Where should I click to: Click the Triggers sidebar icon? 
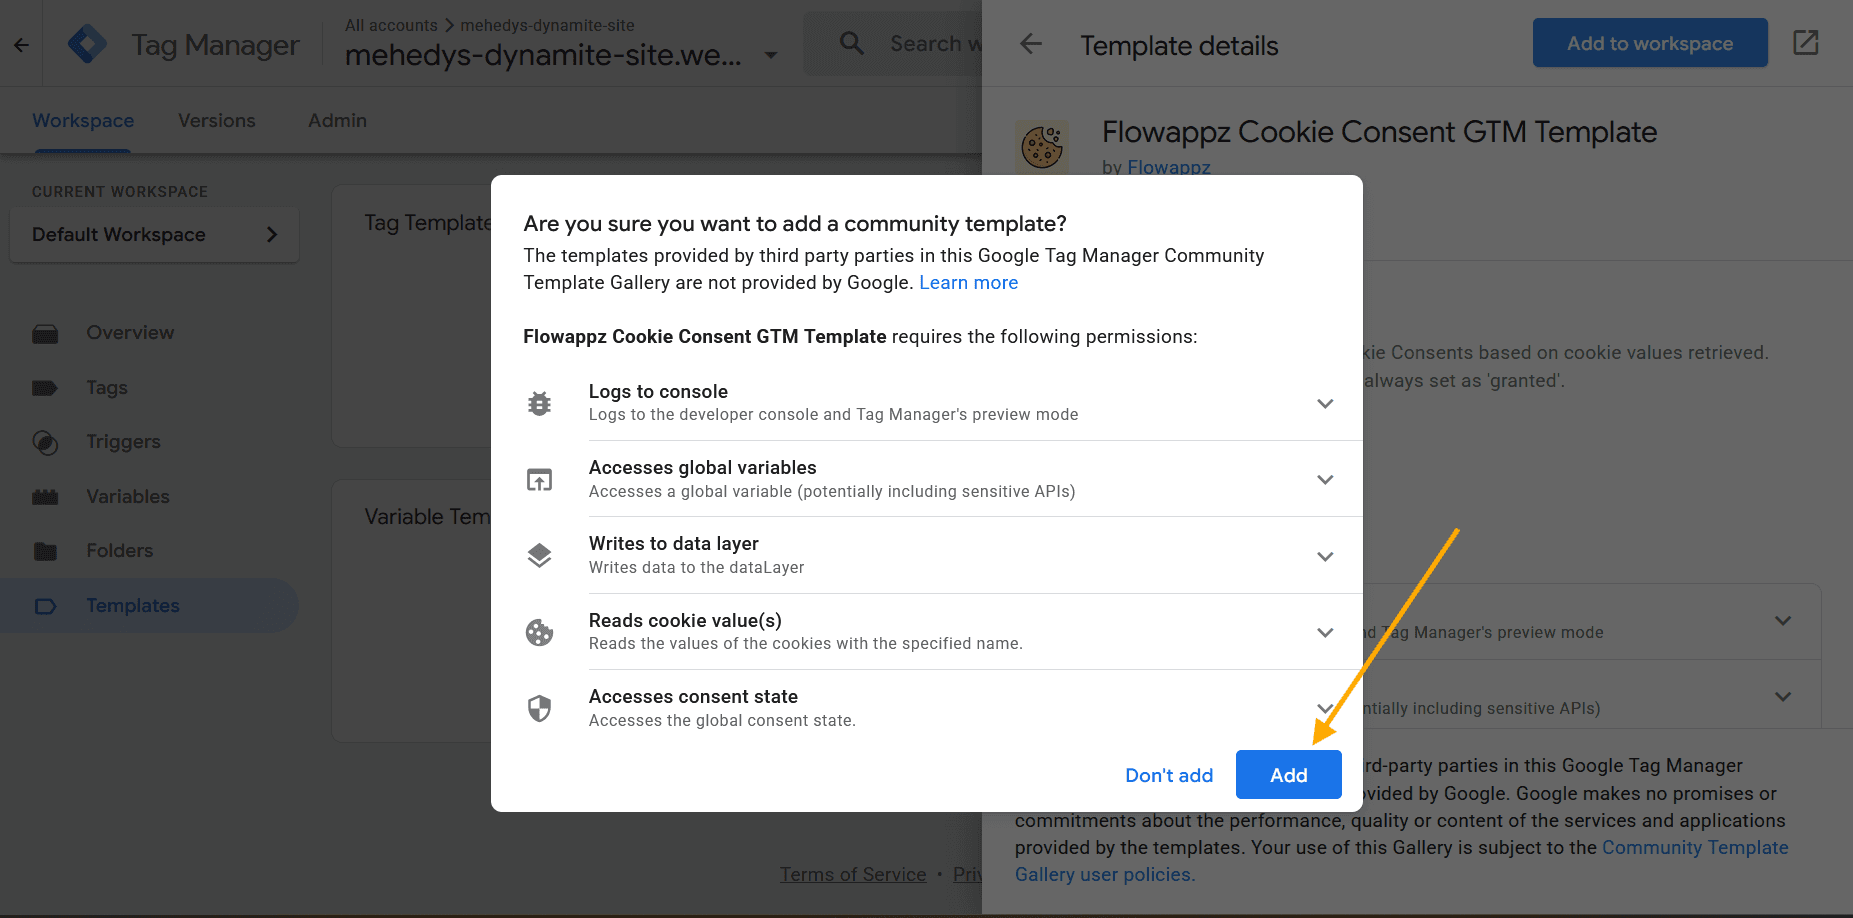(x=45, y=442)
